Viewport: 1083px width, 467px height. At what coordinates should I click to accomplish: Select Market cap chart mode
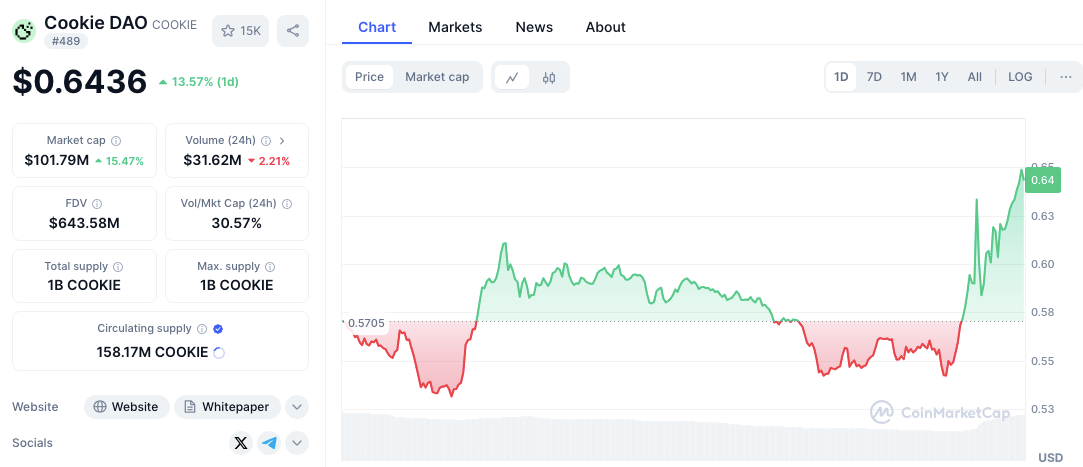tap(437, 77)
